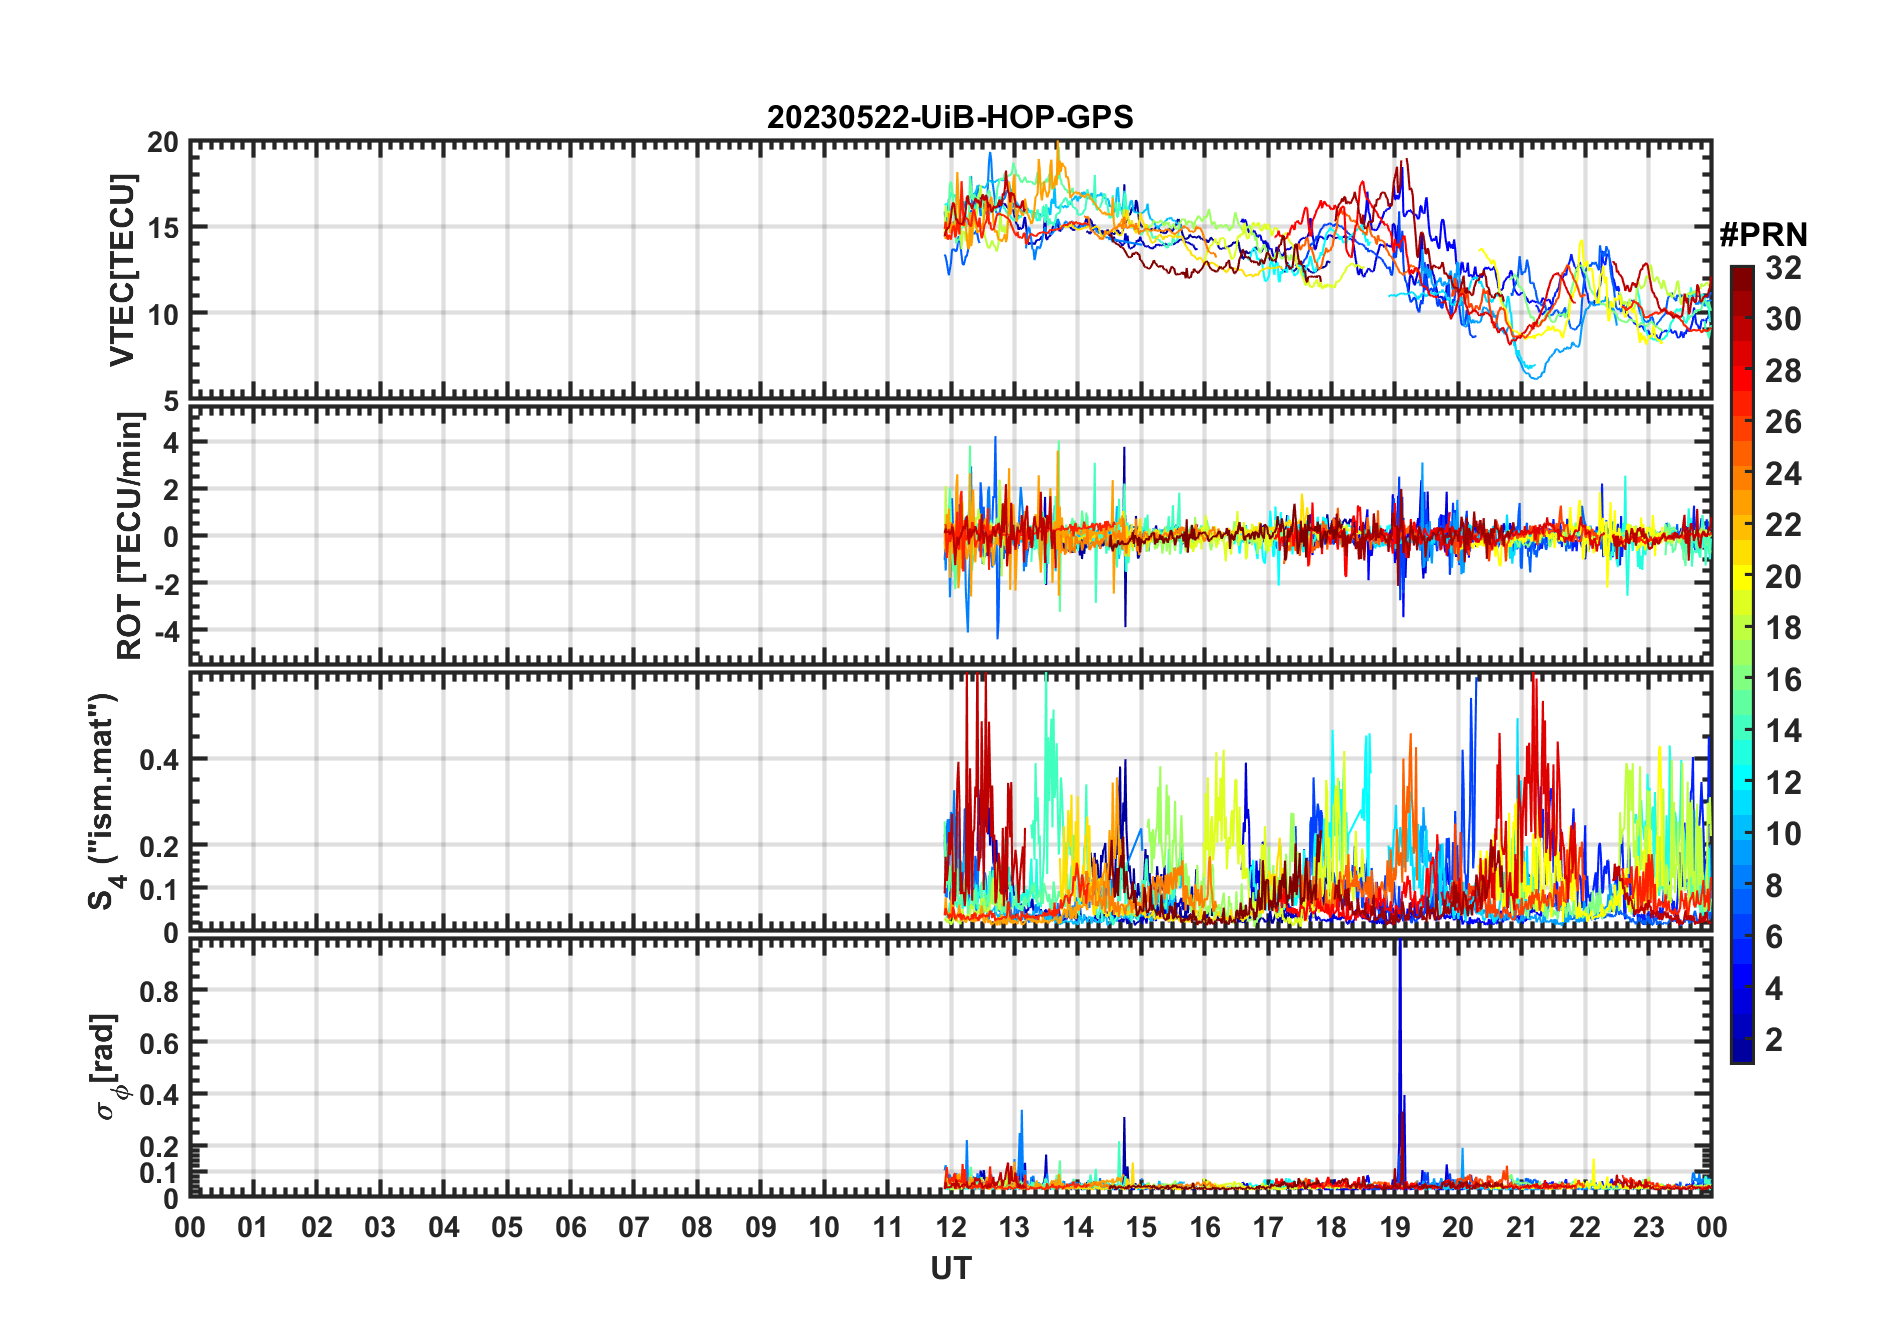Click the plot title 20230522-UiB-HOP-GPS
The height and width of the screenshot is (1330, 1902).
tap(949, 117)
